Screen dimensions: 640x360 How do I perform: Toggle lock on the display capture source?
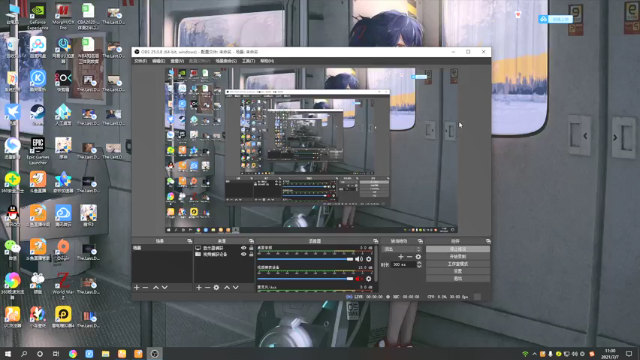251,248
